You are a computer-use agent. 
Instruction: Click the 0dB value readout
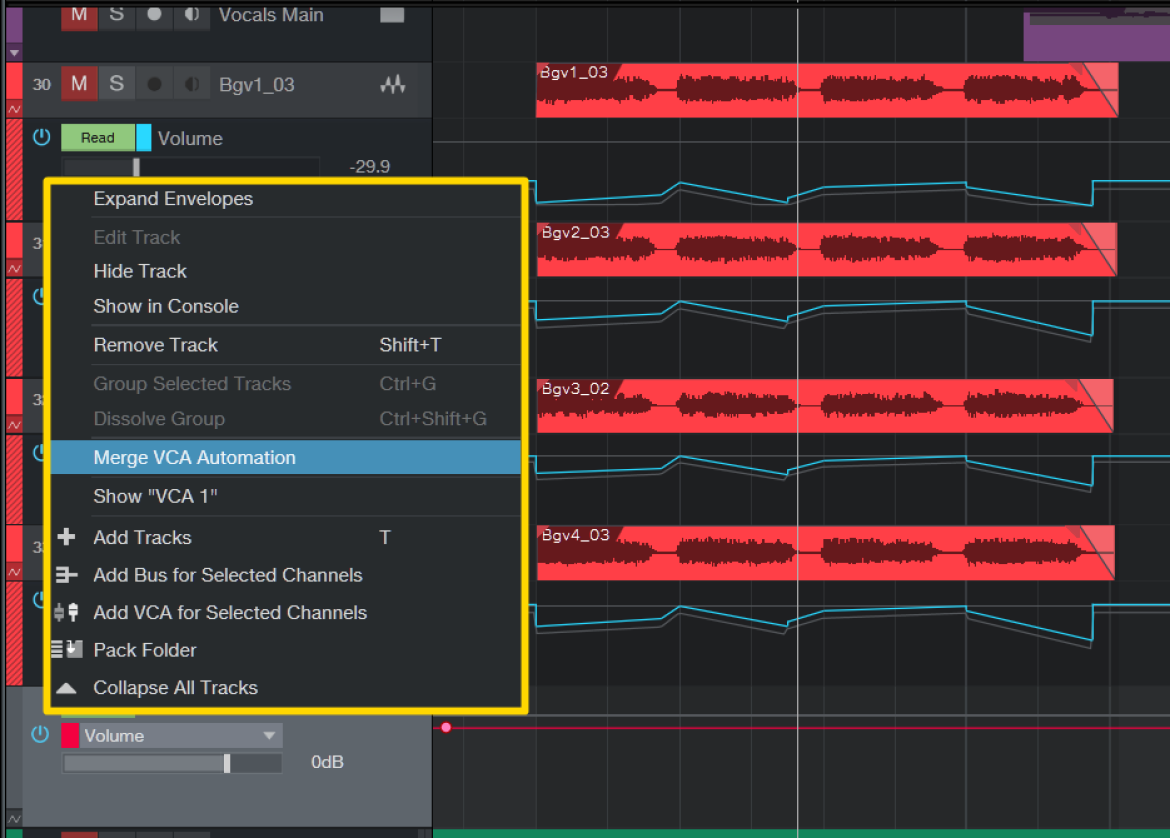pyautogui.click(x=327, y=762)
